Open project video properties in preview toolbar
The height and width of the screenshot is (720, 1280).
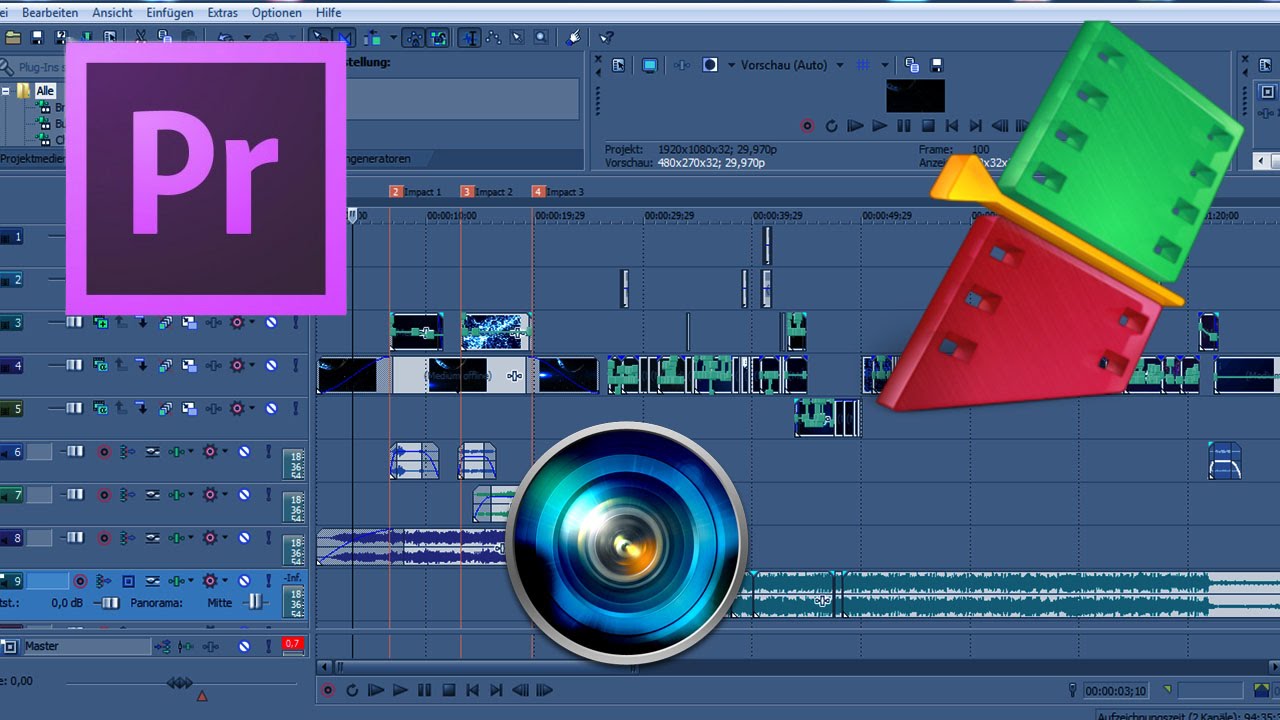point(618,65)
